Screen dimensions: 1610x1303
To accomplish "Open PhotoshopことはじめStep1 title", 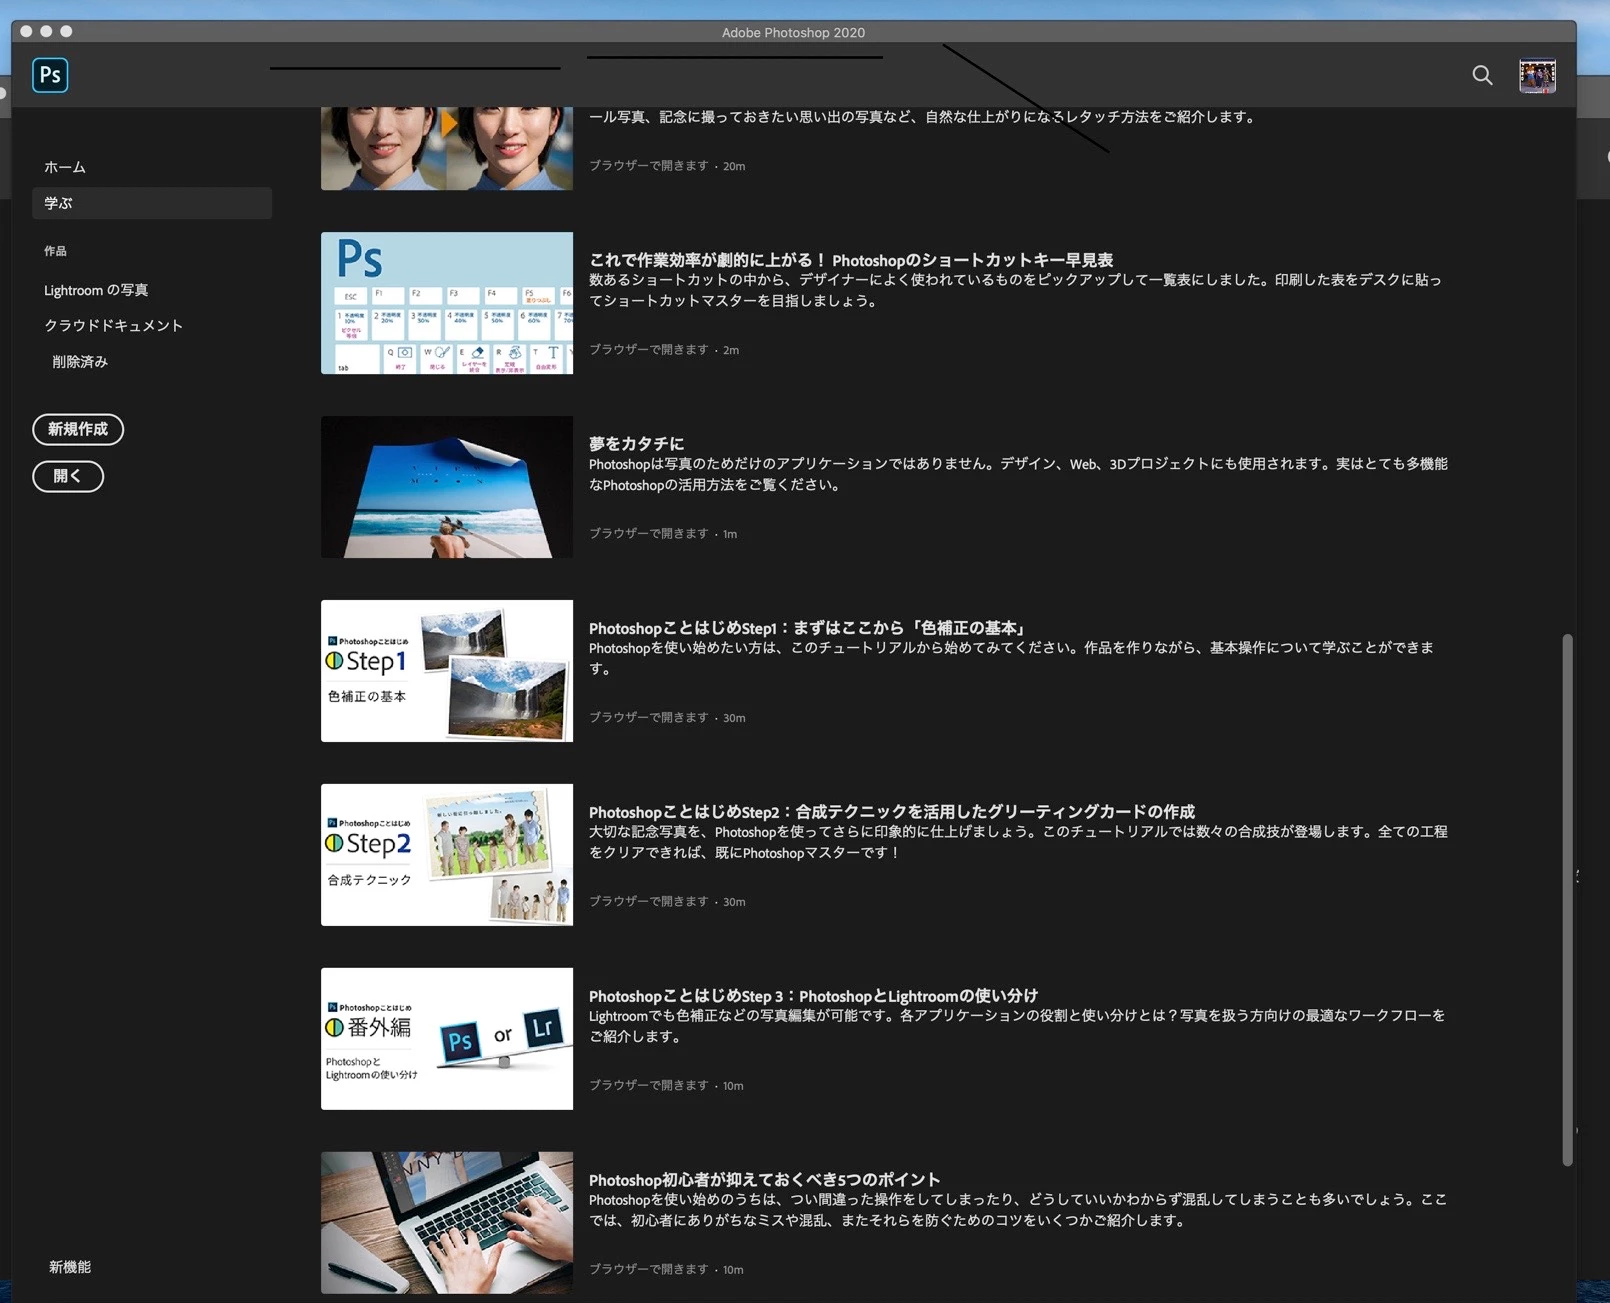I will tap(808, 628).
